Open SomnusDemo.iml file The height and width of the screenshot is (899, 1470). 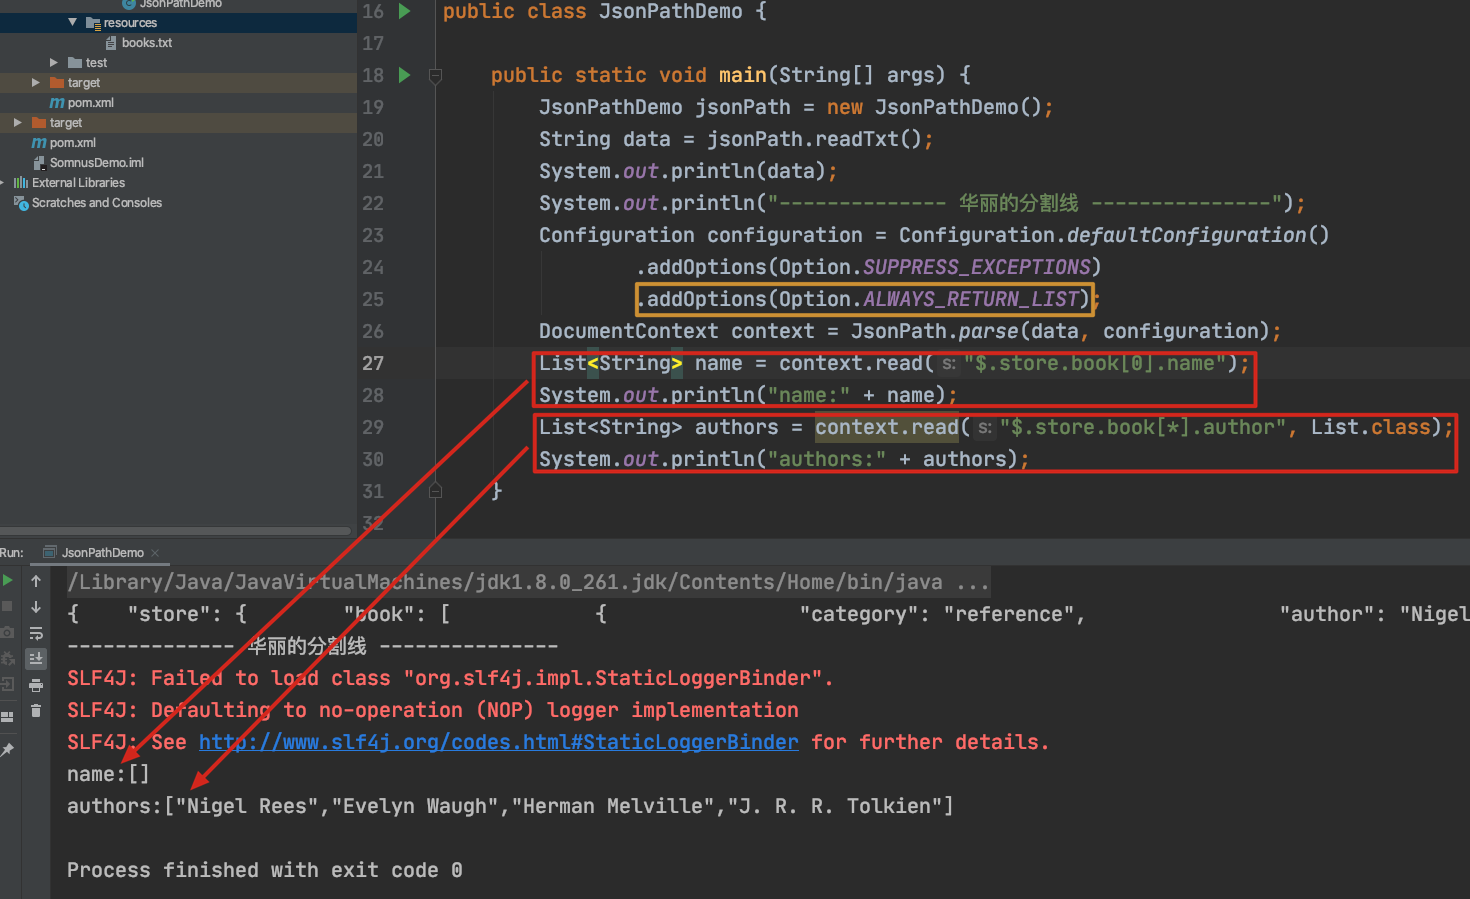(97, 162)
